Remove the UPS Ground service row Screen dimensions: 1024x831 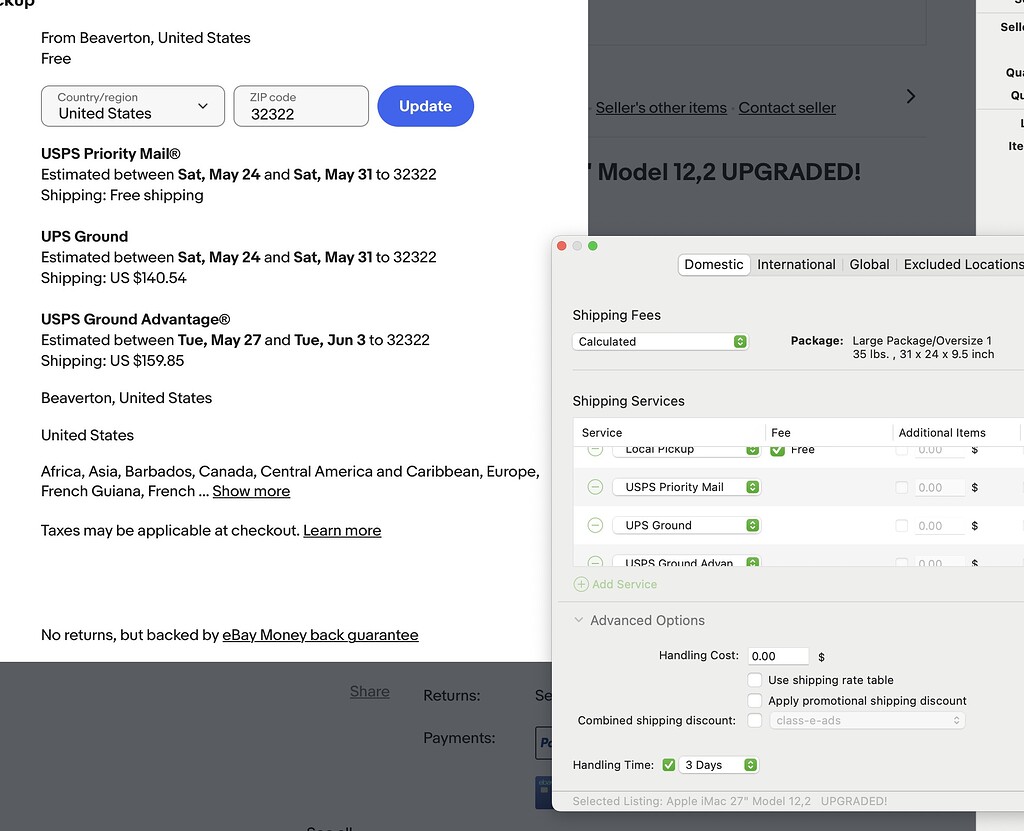click(595, 525)
